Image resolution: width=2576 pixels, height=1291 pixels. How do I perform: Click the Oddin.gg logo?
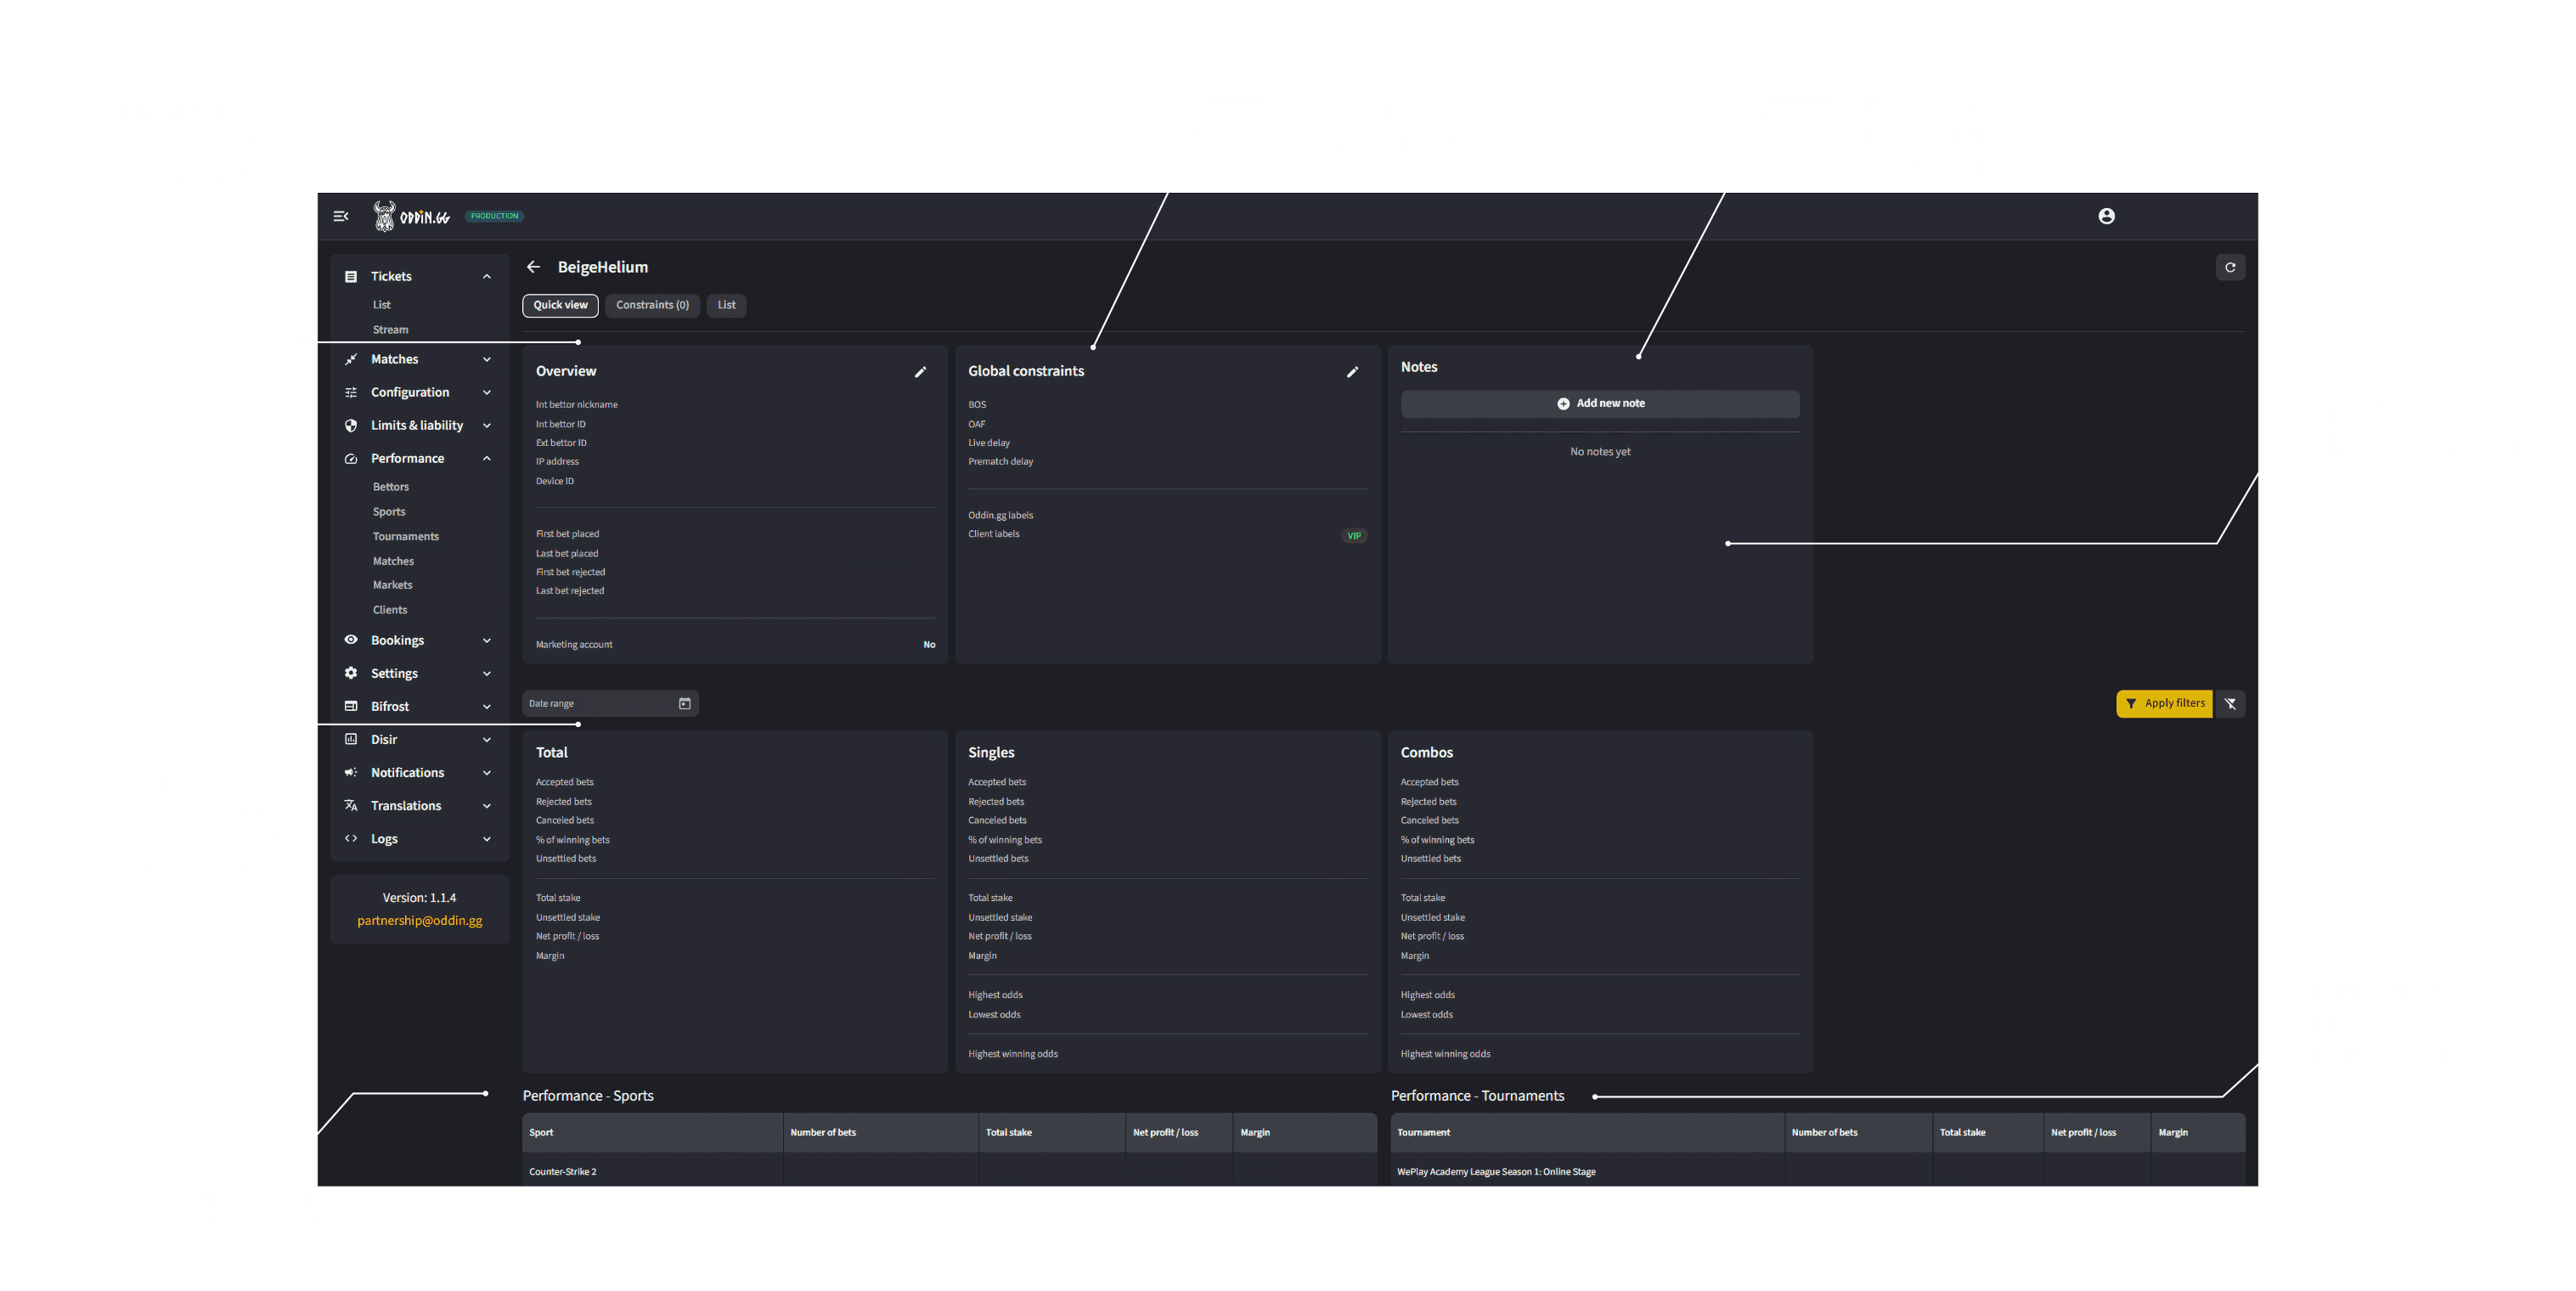411,216
